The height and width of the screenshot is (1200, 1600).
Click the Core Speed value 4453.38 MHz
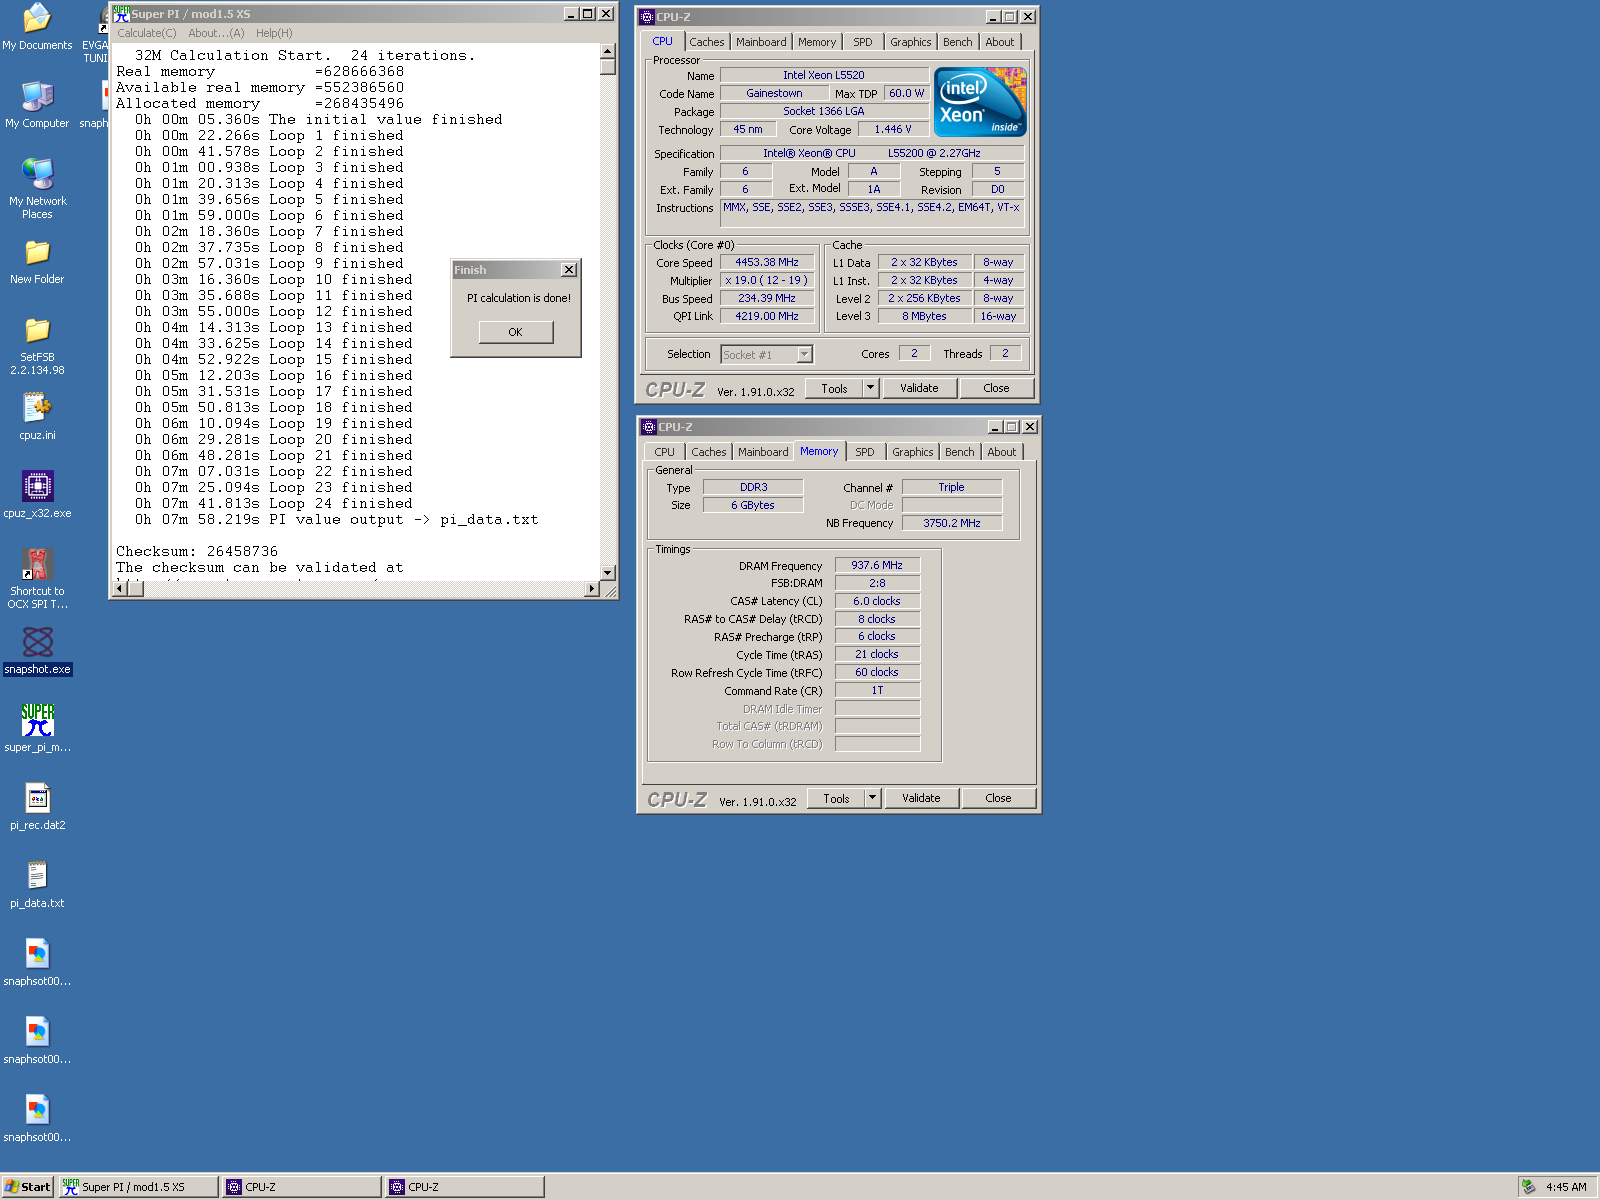tap(767, 262)
